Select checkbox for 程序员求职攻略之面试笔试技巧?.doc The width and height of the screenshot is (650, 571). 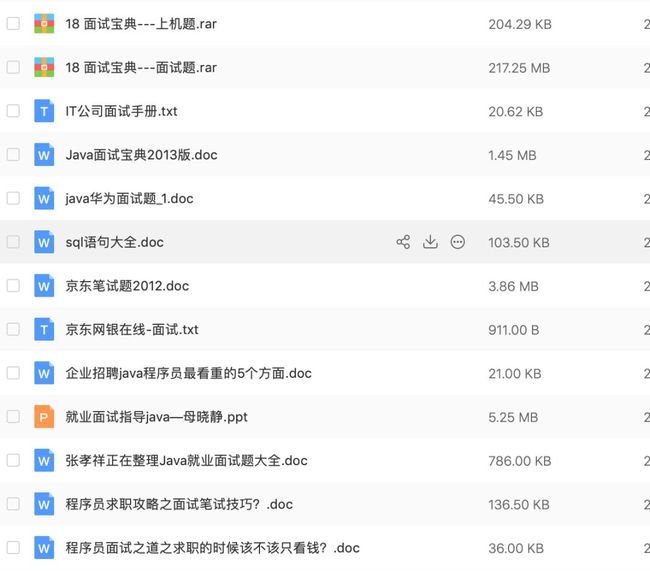pos(13,504)
